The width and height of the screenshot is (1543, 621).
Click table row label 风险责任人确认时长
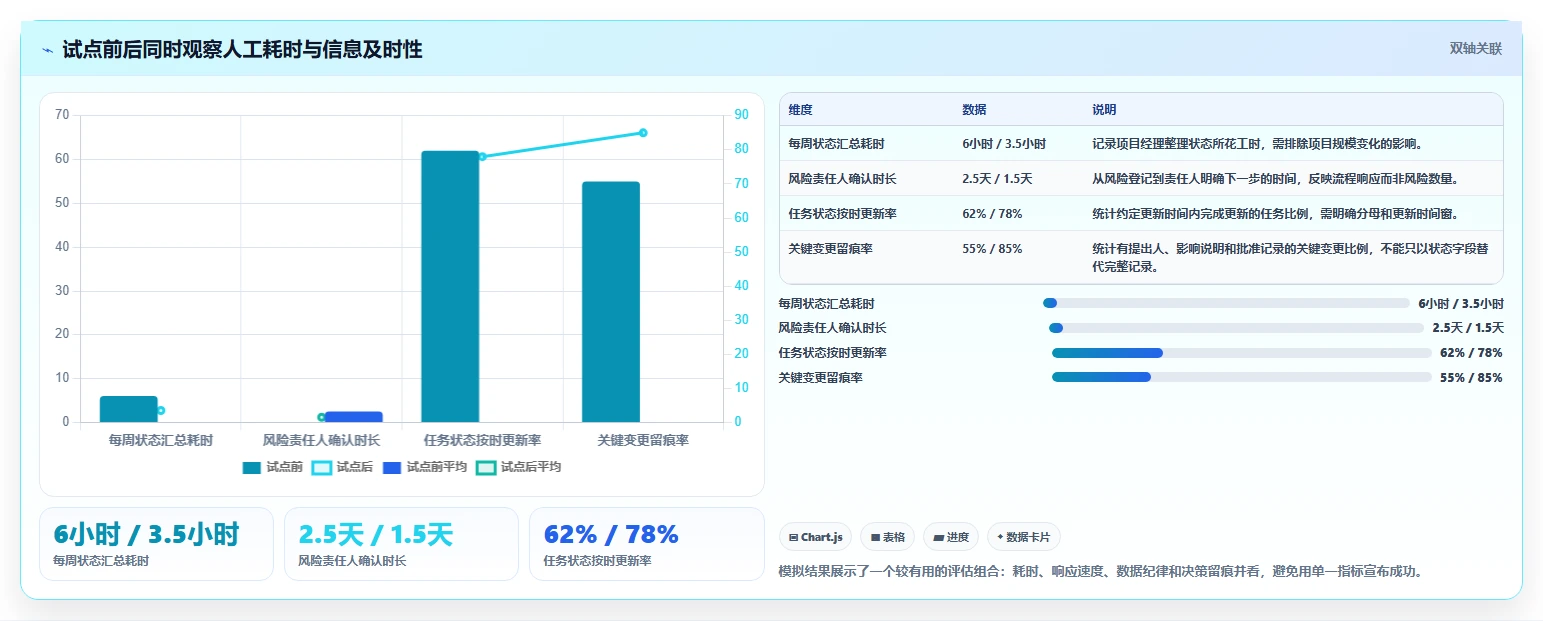tap(842, 179)
